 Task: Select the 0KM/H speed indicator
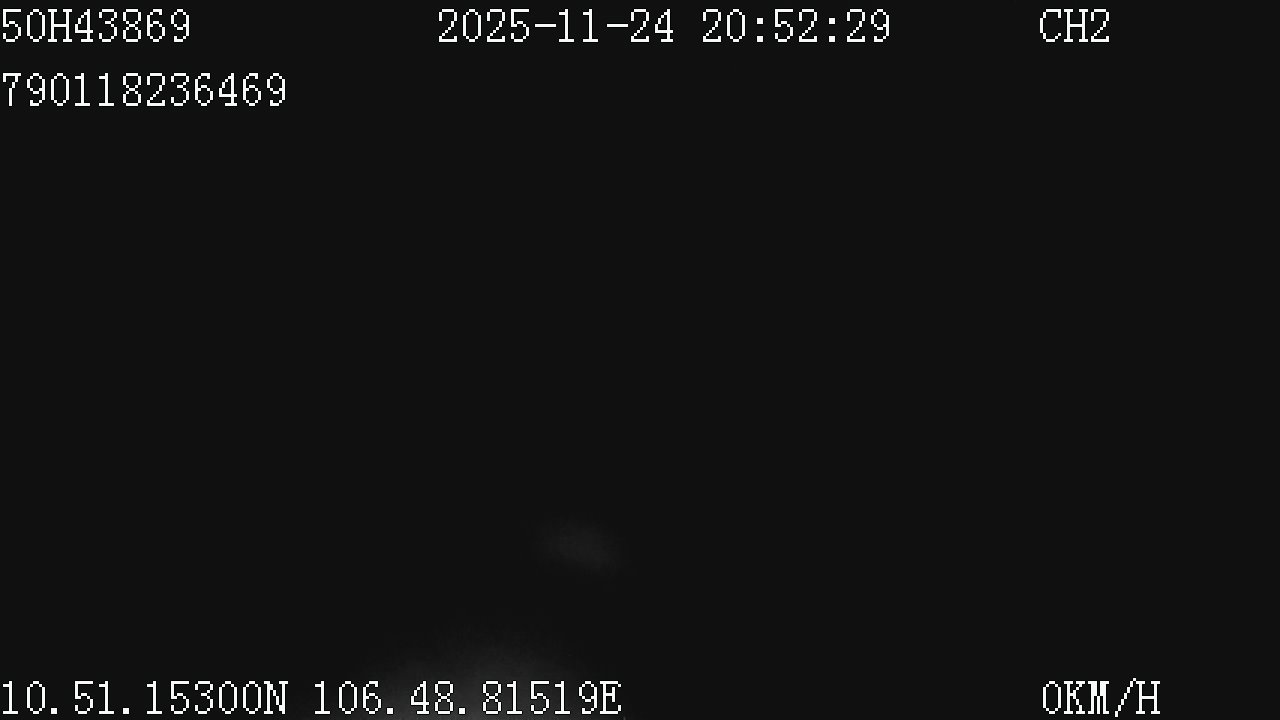[x=1100, y=698]
